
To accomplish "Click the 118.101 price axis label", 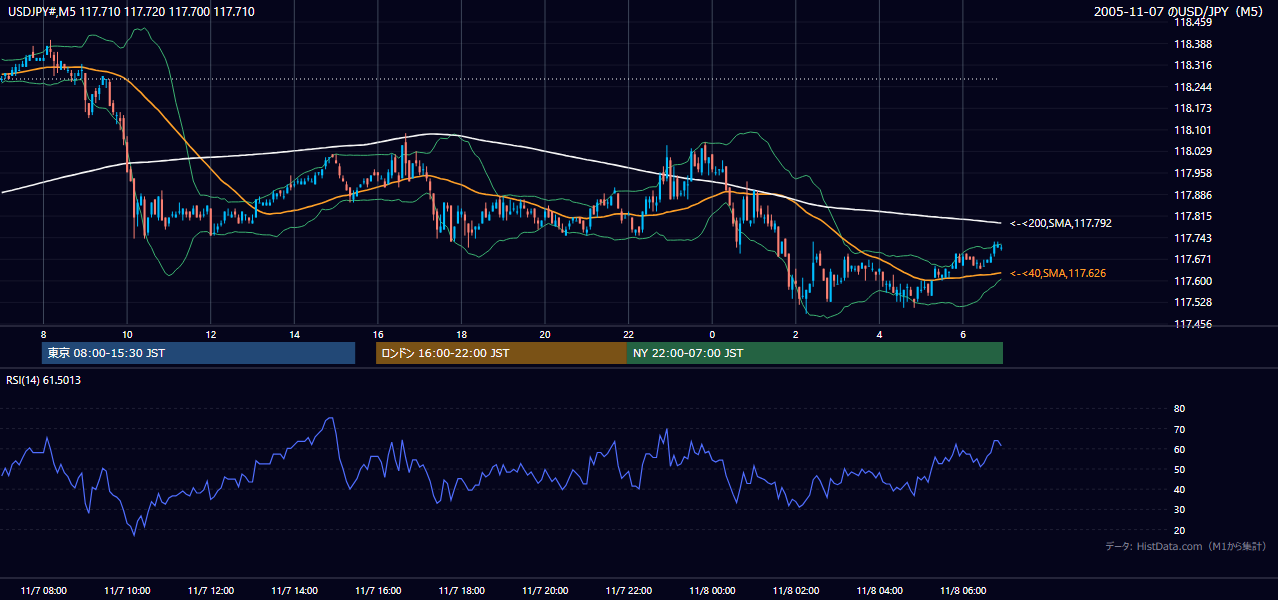I will (1192, 130).
